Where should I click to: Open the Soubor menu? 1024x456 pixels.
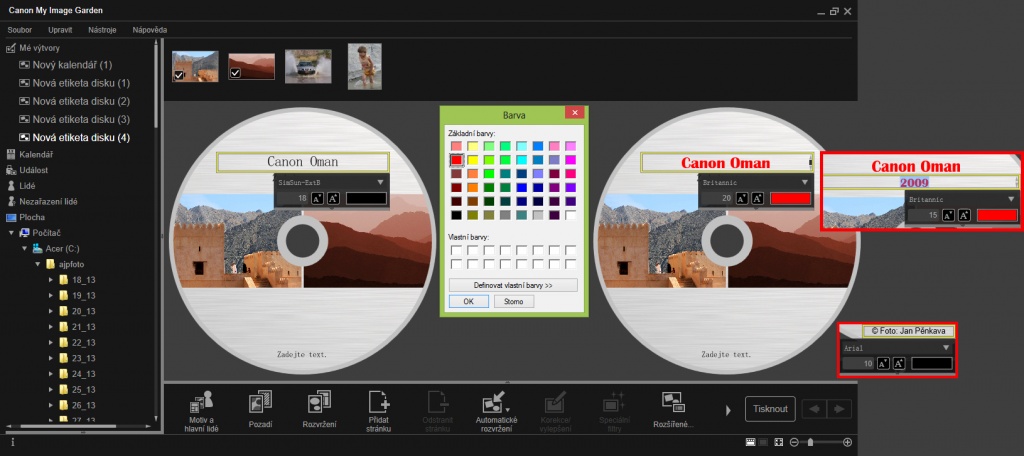point(20,30)
